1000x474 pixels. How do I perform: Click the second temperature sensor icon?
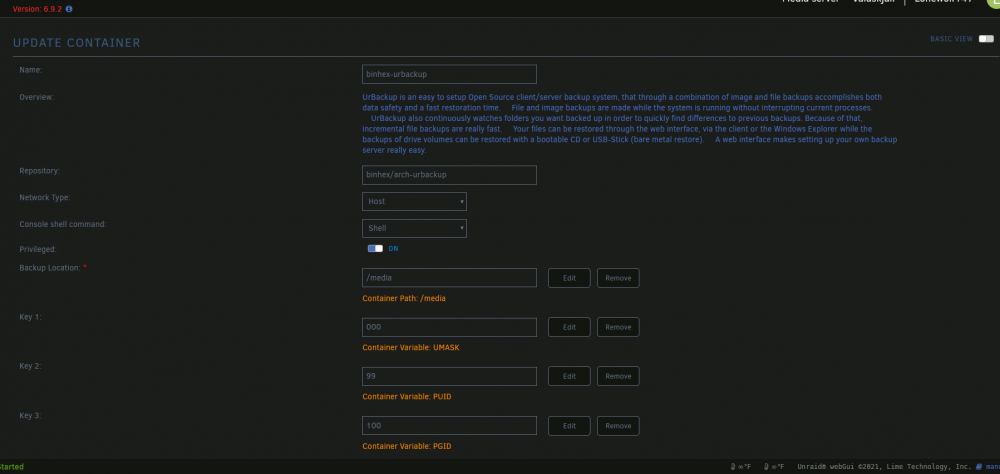tap(767, 467)
